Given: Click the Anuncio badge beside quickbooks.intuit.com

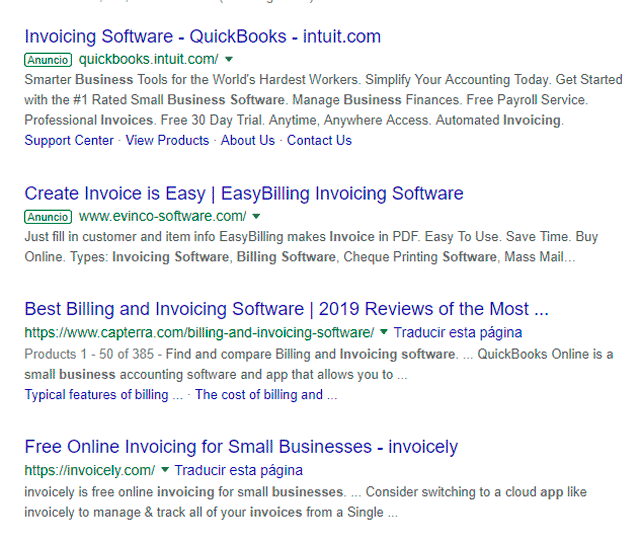Looking at the screenshot, I should point(48,60).
